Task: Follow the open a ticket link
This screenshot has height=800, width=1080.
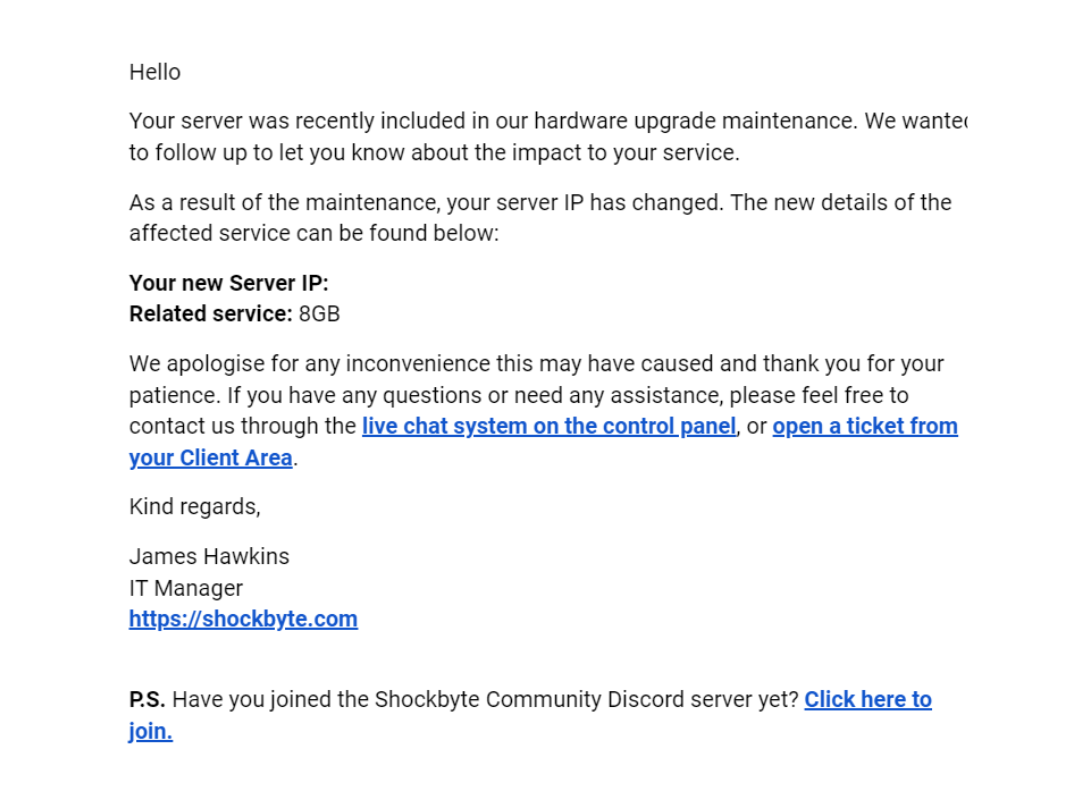Action: (864, 426)
